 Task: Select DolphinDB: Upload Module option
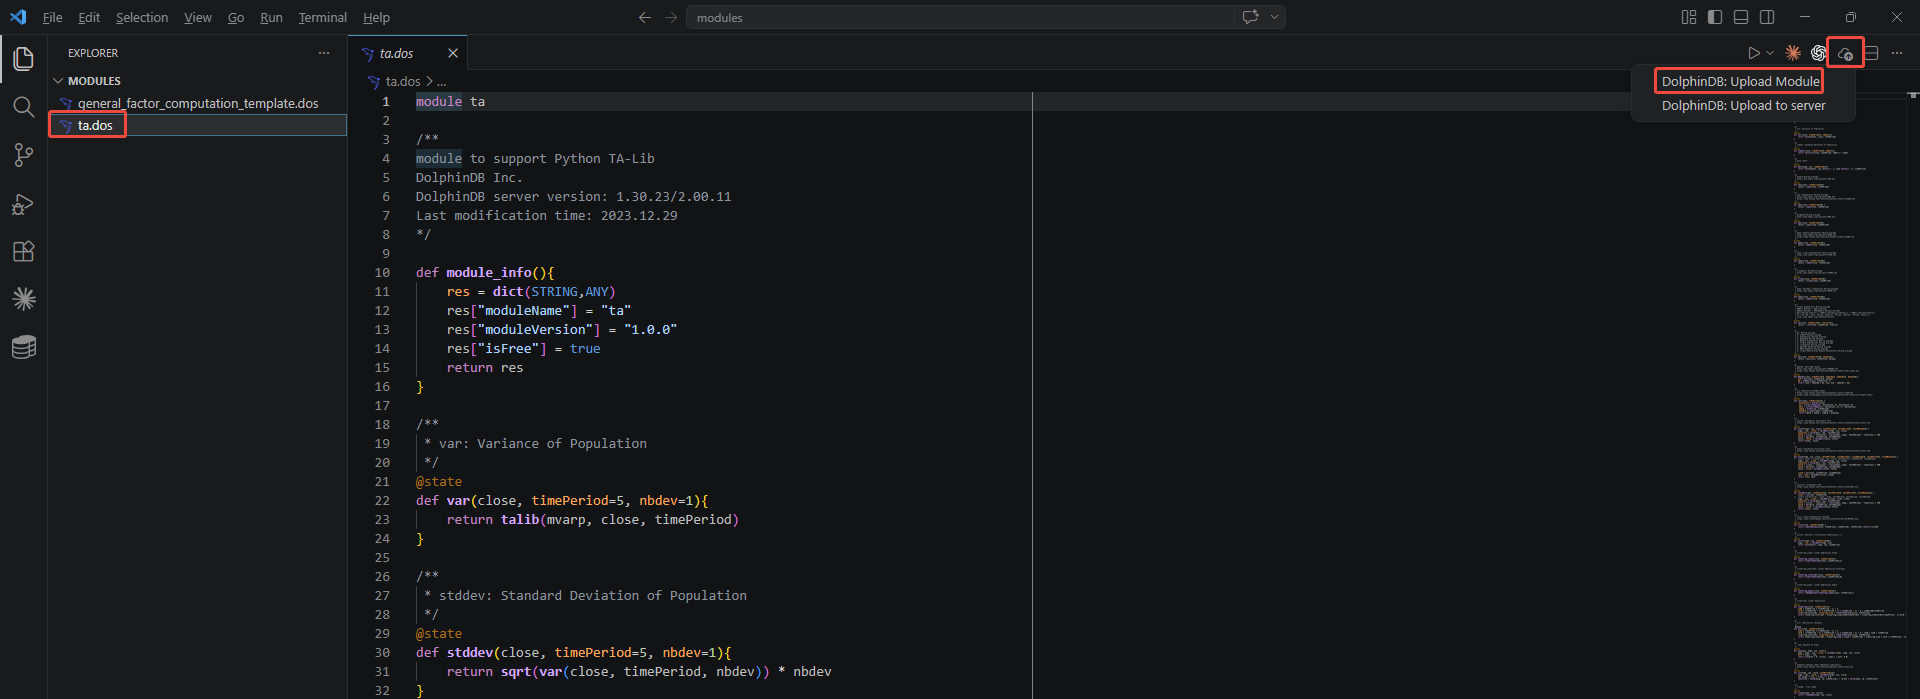click(1740, 82)
